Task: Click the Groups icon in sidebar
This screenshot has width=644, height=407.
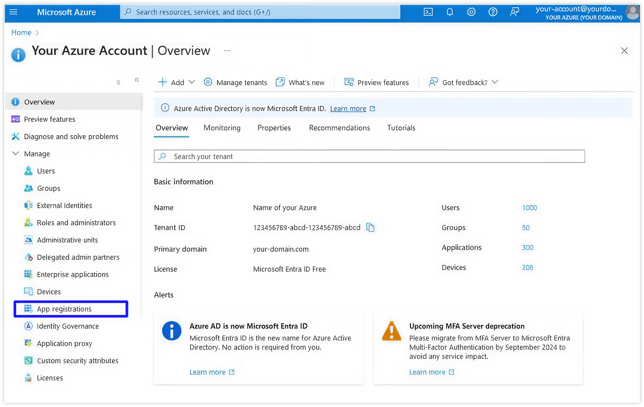Action: click(28, 188)
